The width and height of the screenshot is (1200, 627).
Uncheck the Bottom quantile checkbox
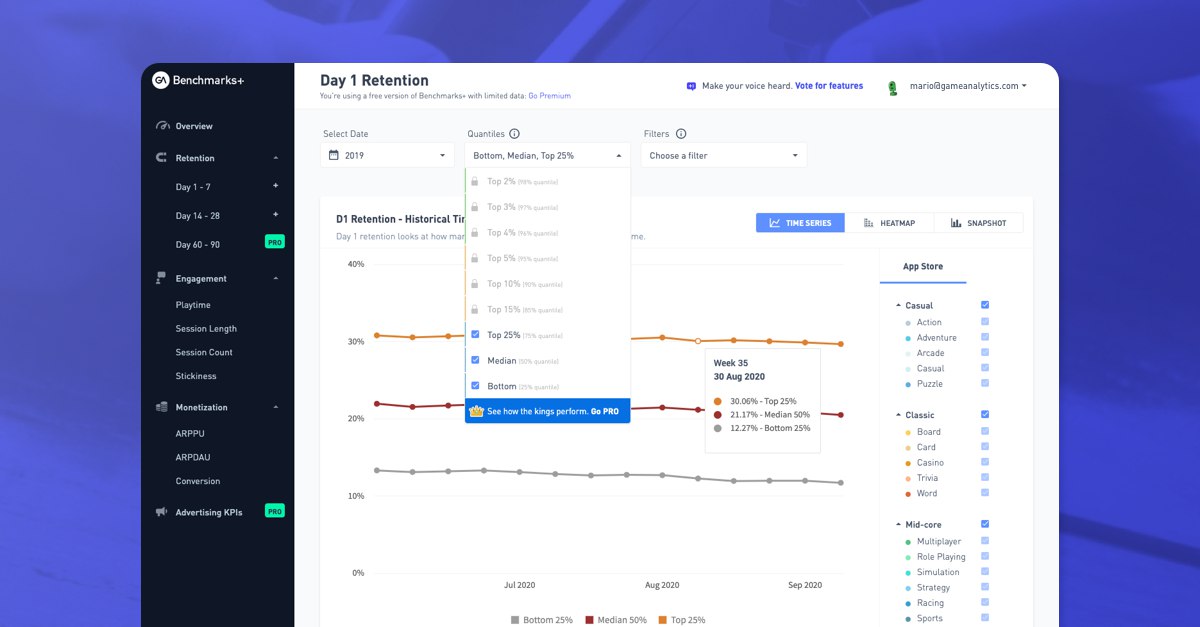pyautogui.click(x=475, y=386)
